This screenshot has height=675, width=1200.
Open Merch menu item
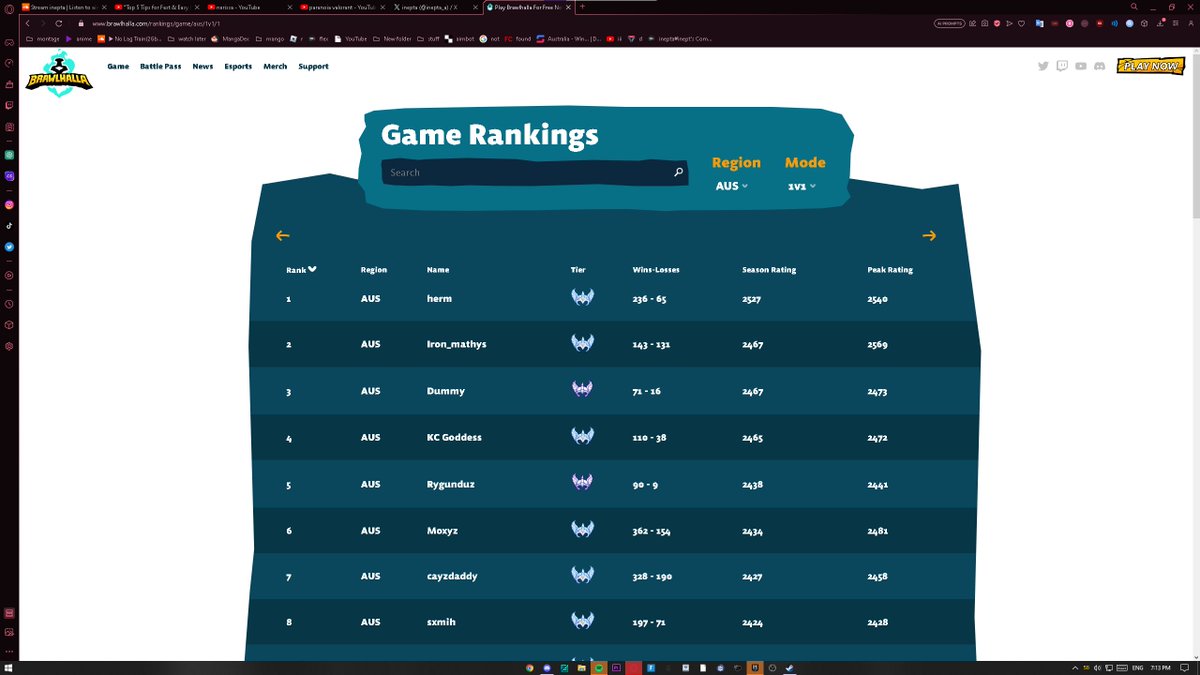click(x=275, y=66)
